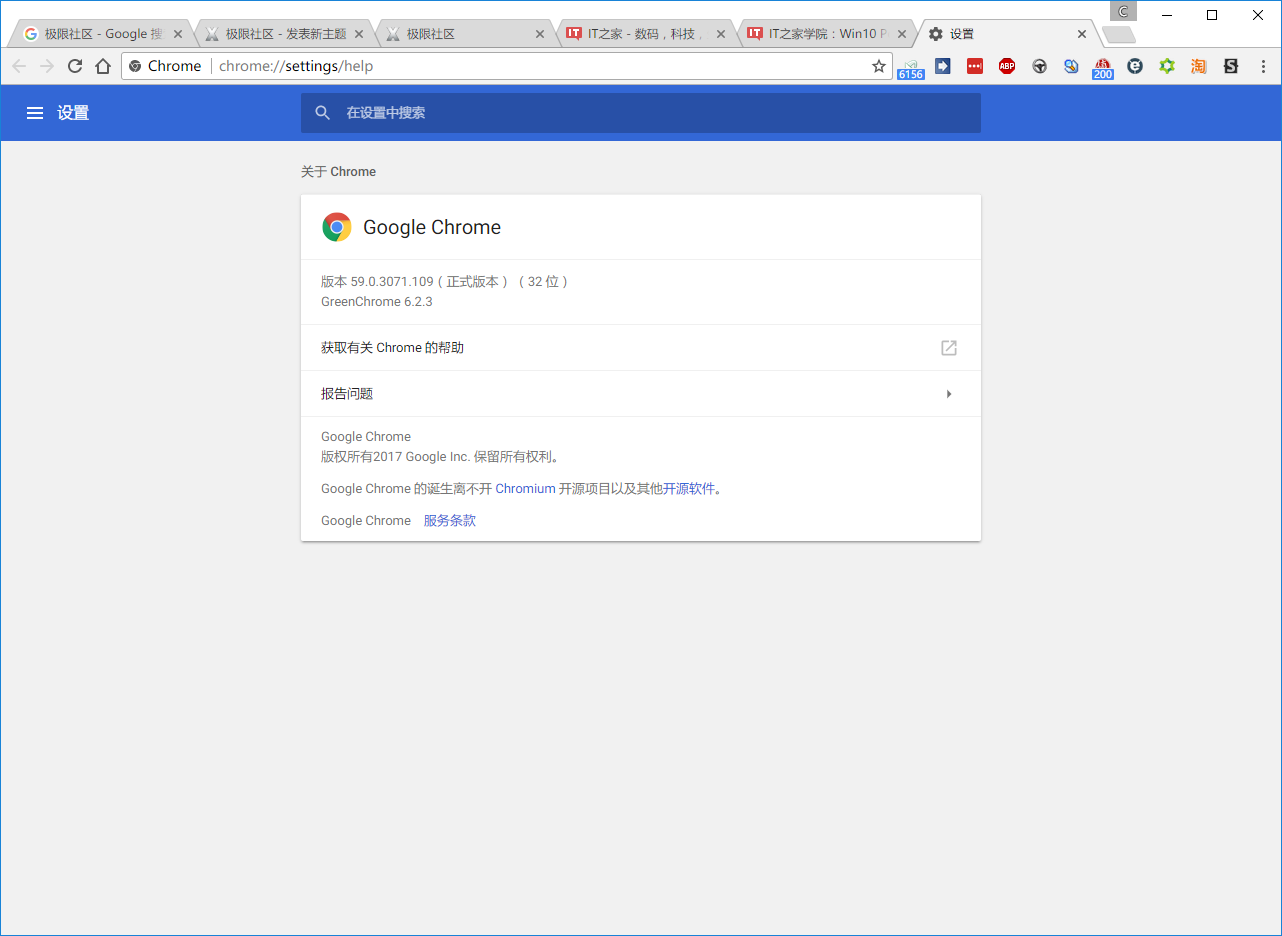Open the Adblock Plus ABP extension
1282x936 pixels.
[1007, 66]
